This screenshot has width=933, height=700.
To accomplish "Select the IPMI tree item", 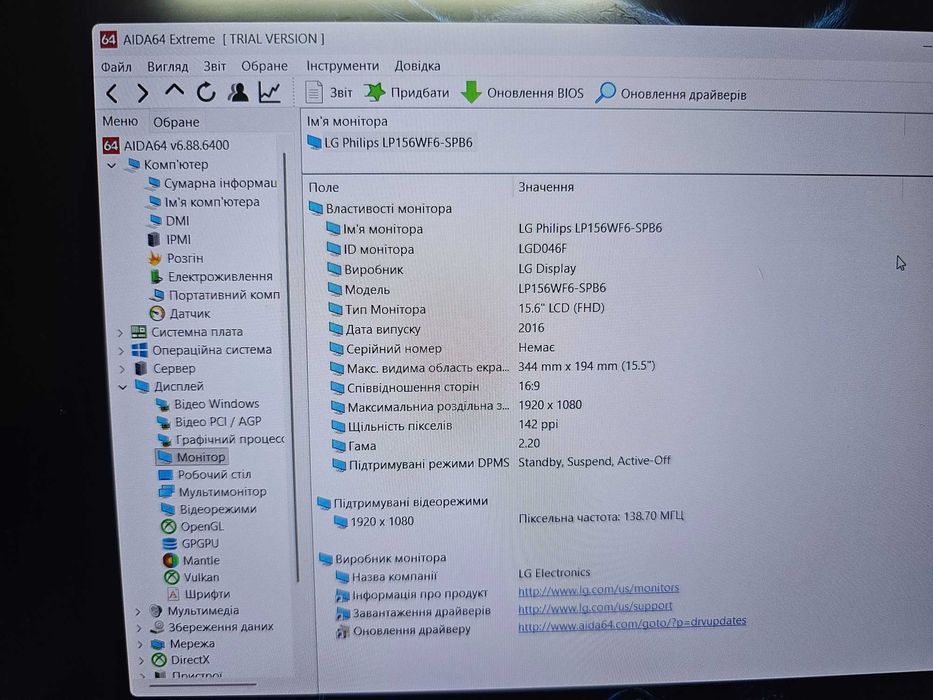I will [x=170, y=239].
